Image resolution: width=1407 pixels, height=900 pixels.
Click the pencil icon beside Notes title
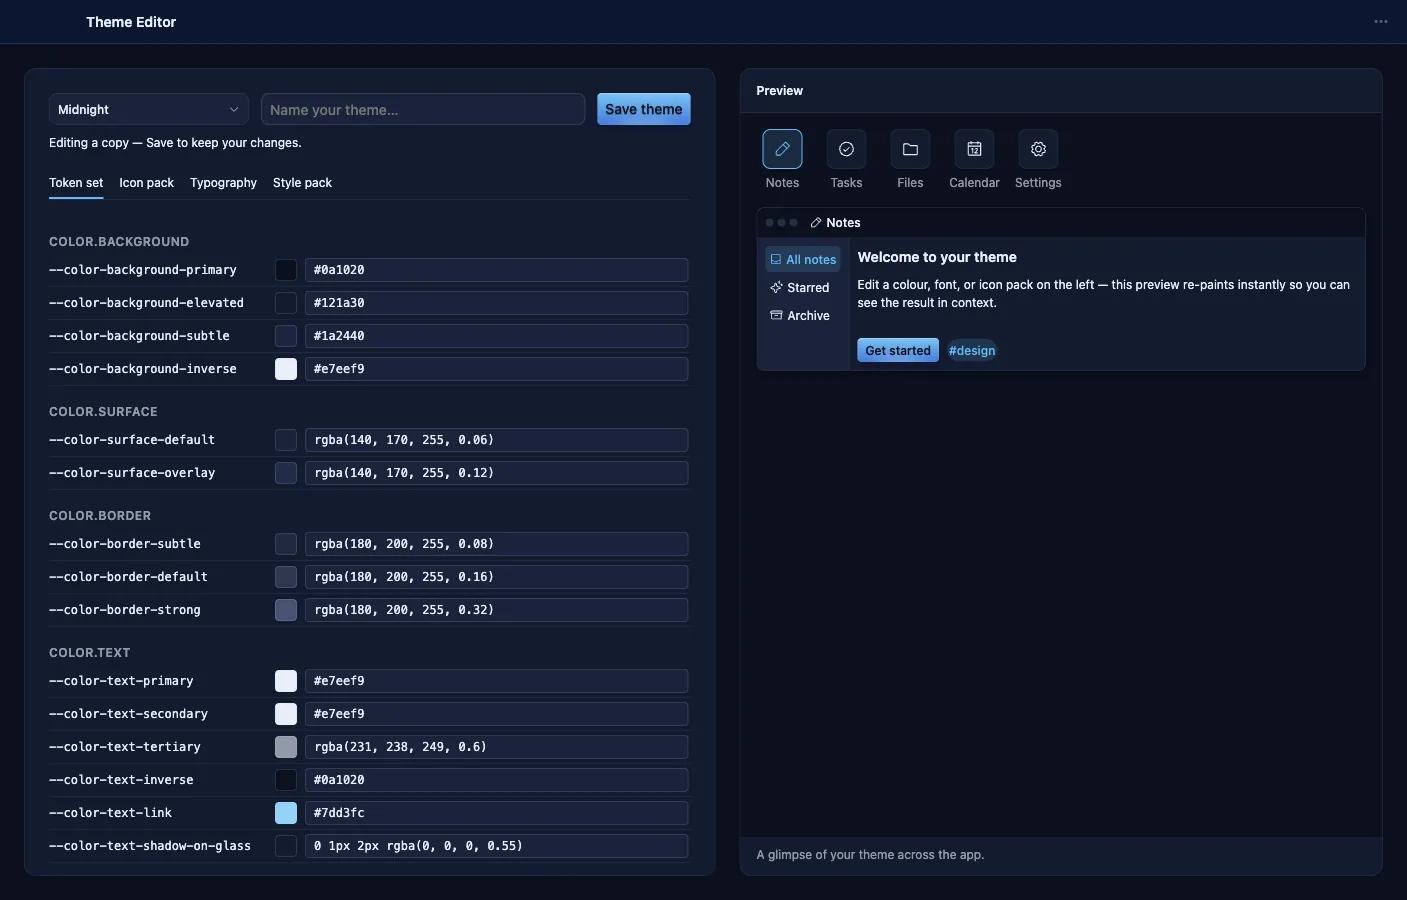click(x=816, y=223)
